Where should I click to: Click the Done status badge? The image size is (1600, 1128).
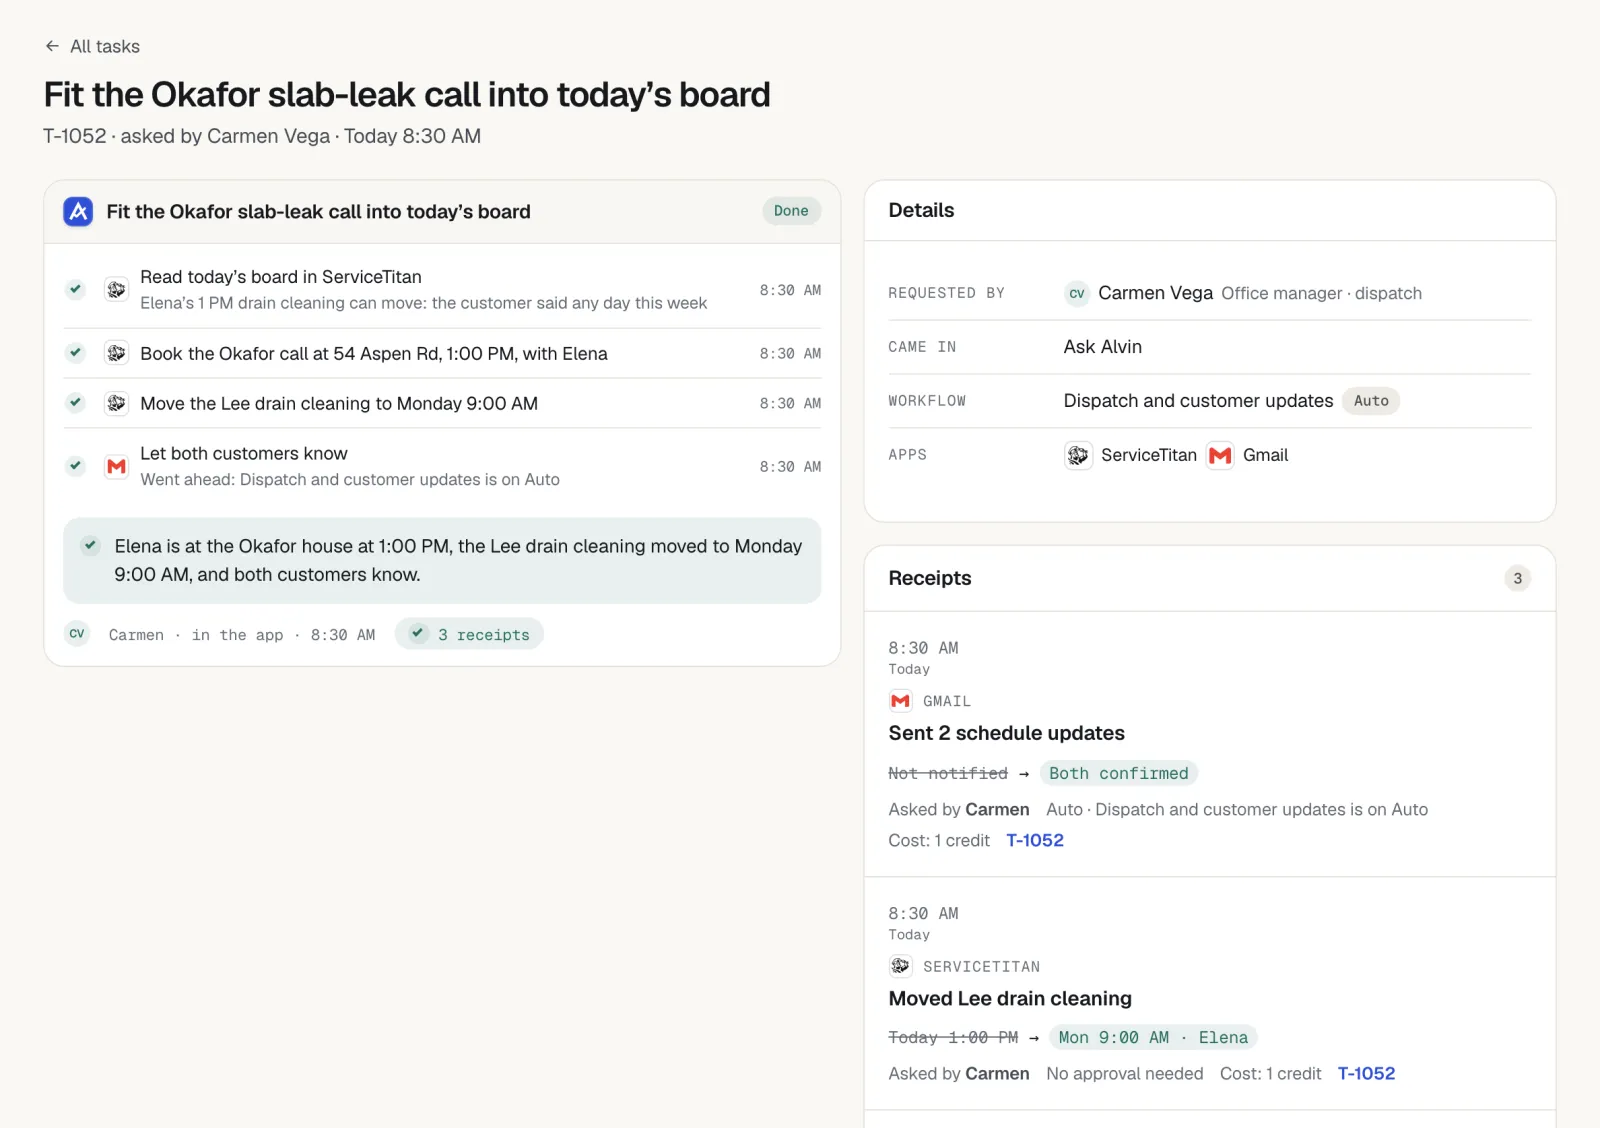pyautogui.click(x=791, y=211)
